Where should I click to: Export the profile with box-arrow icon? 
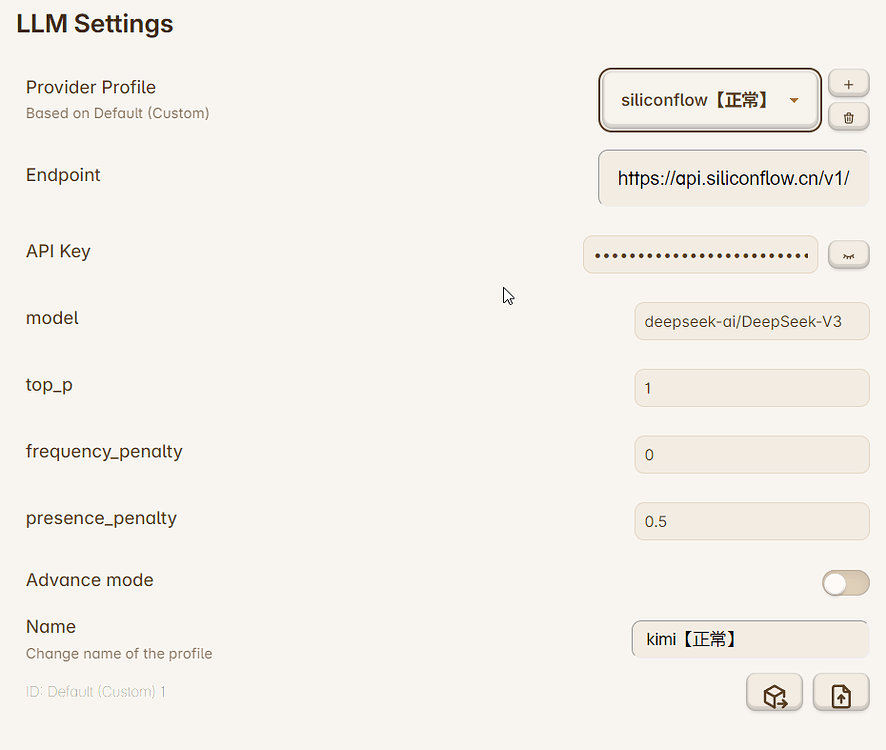pyautogui.click(x=774, y=693)
